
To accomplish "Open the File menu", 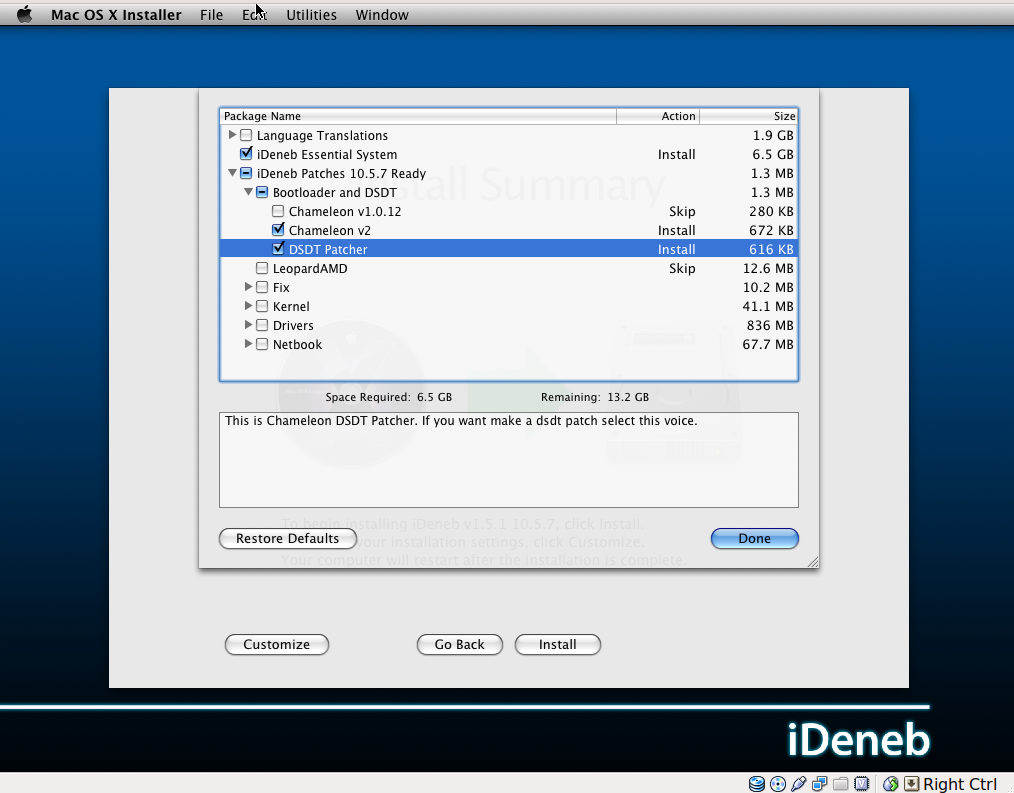I will (211, 15).
